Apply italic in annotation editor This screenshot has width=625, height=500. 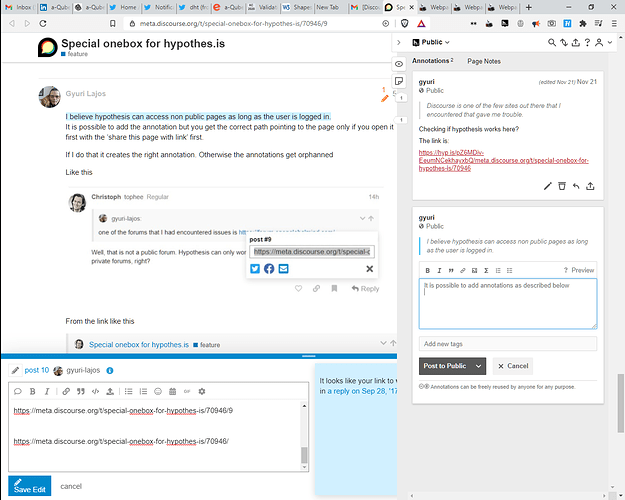point(439,270)
